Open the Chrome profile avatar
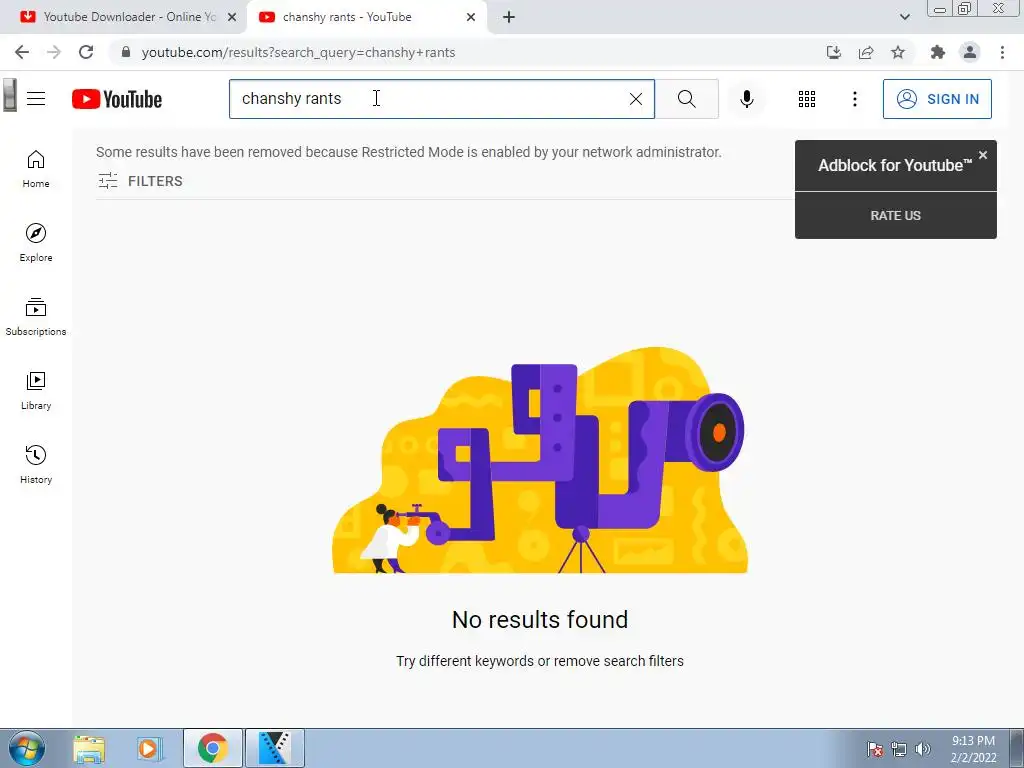This screenshot has width=1024, height=768. tap(970, 52)
